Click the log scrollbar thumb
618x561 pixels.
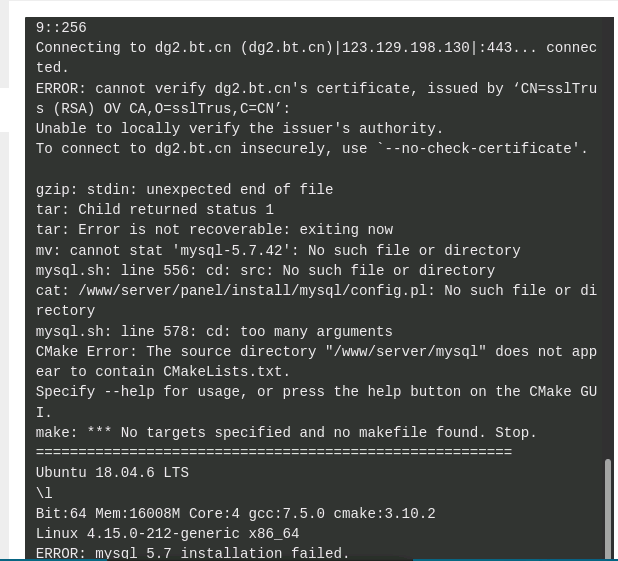[x=609, y=509]
